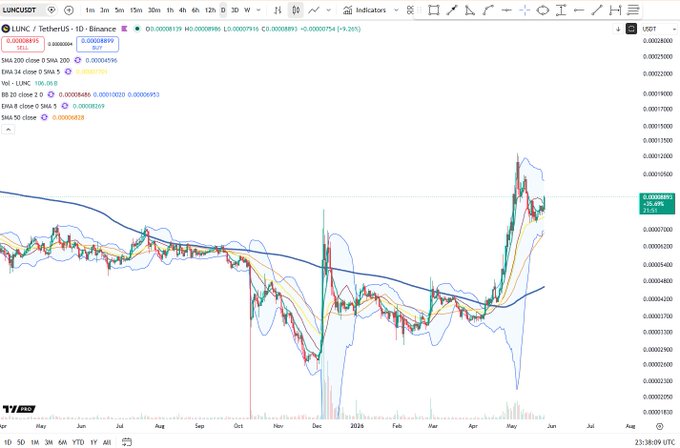The image size is (680, 448).
Task: Select the 3m timeframe
Action: coord(105,10)
